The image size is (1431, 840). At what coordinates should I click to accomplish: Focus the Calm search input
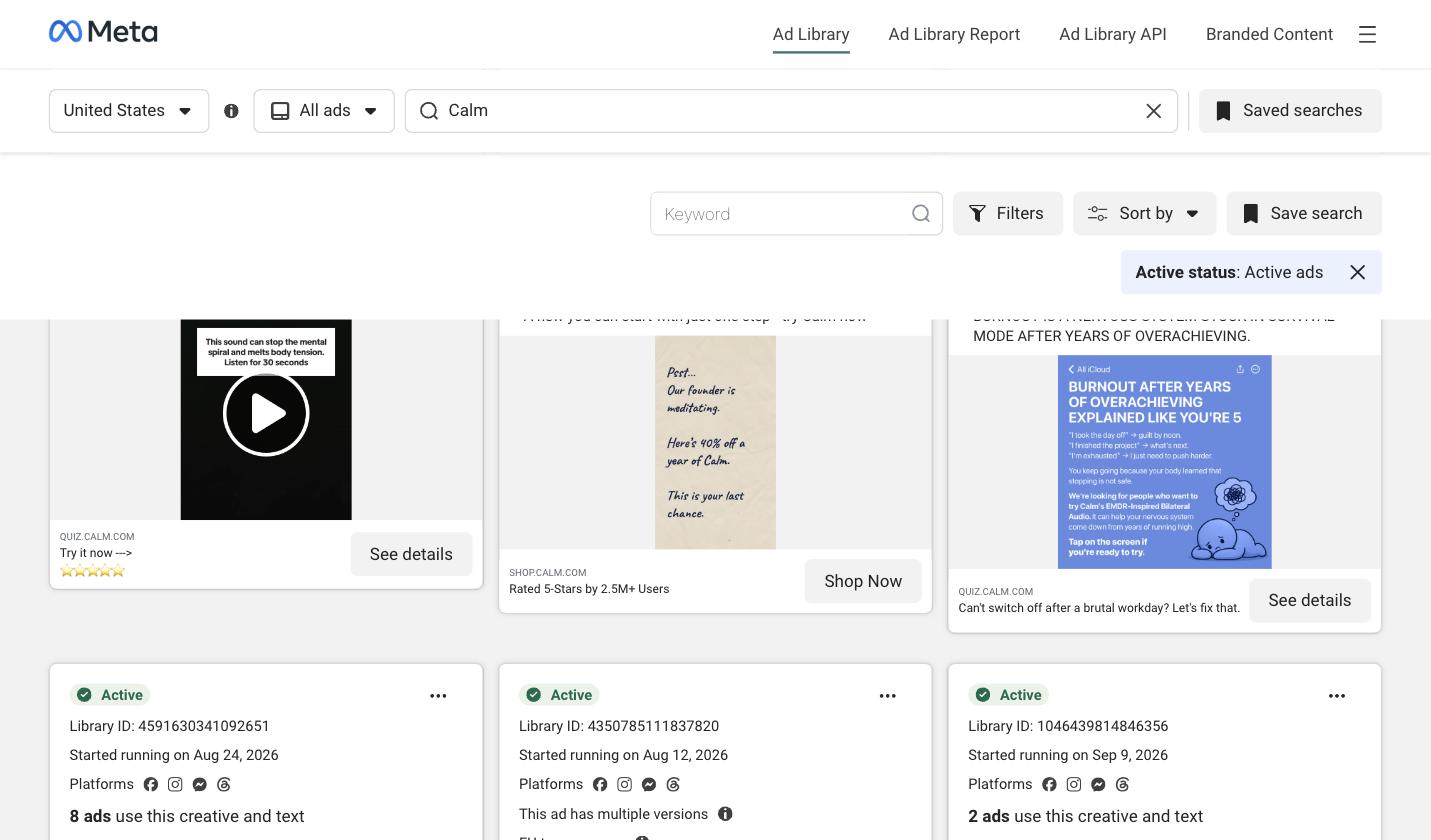point(792,111)
